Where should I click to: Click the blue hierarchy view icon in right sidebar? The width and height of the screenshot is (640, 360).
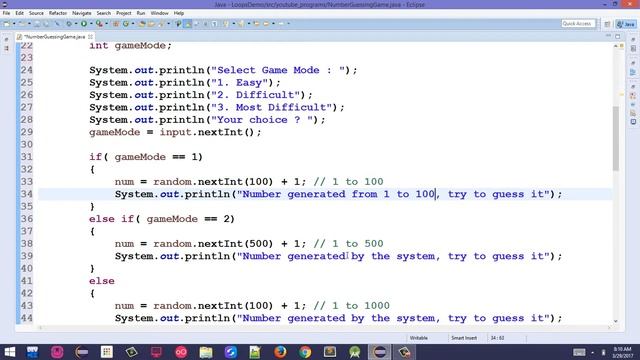[x=633, y=72]
